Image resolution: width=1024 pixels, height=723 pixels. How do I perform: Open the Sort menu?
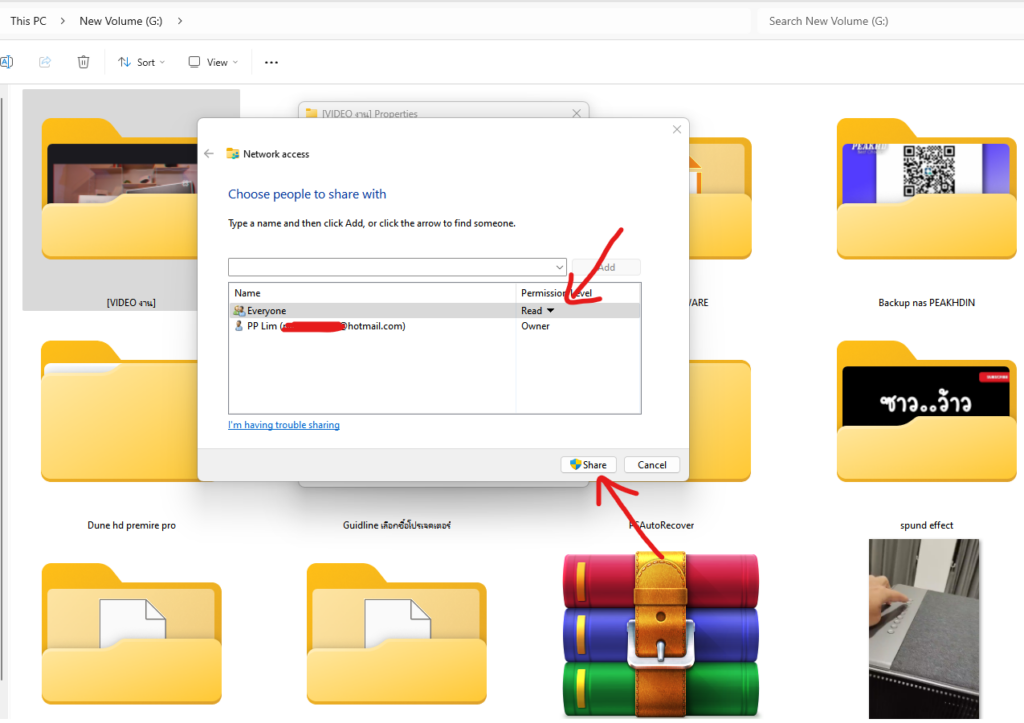tap(141, 62)
